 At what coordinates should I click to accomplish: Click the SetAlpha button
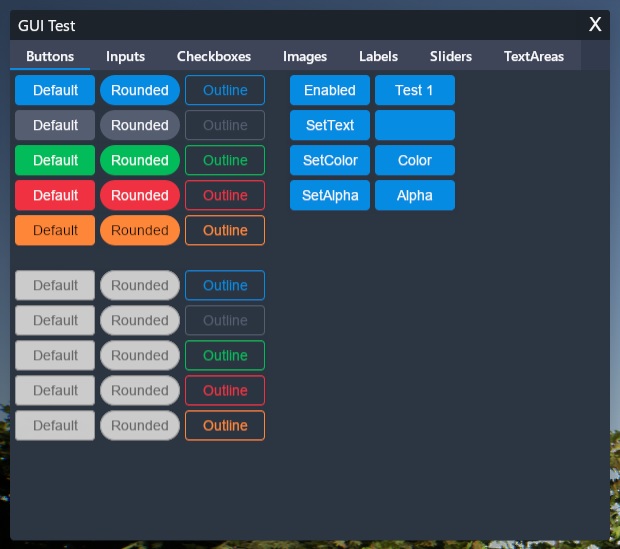(330, 195)
